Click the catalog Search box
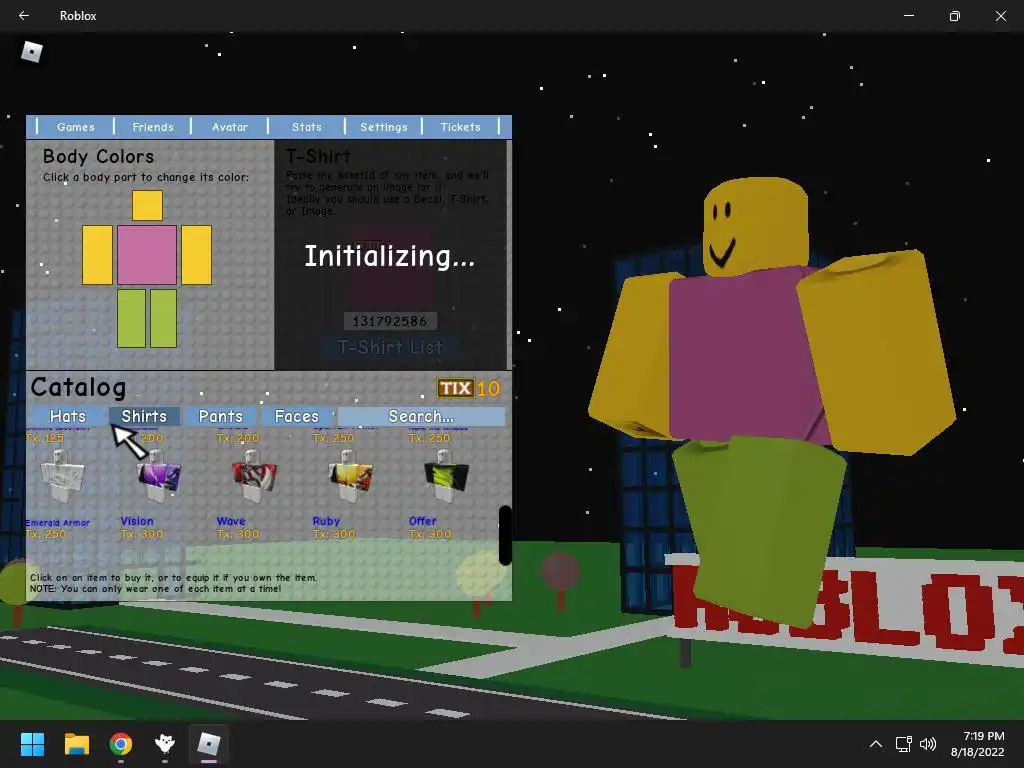This screenshot has width=1024, height=768. (421, 416)
